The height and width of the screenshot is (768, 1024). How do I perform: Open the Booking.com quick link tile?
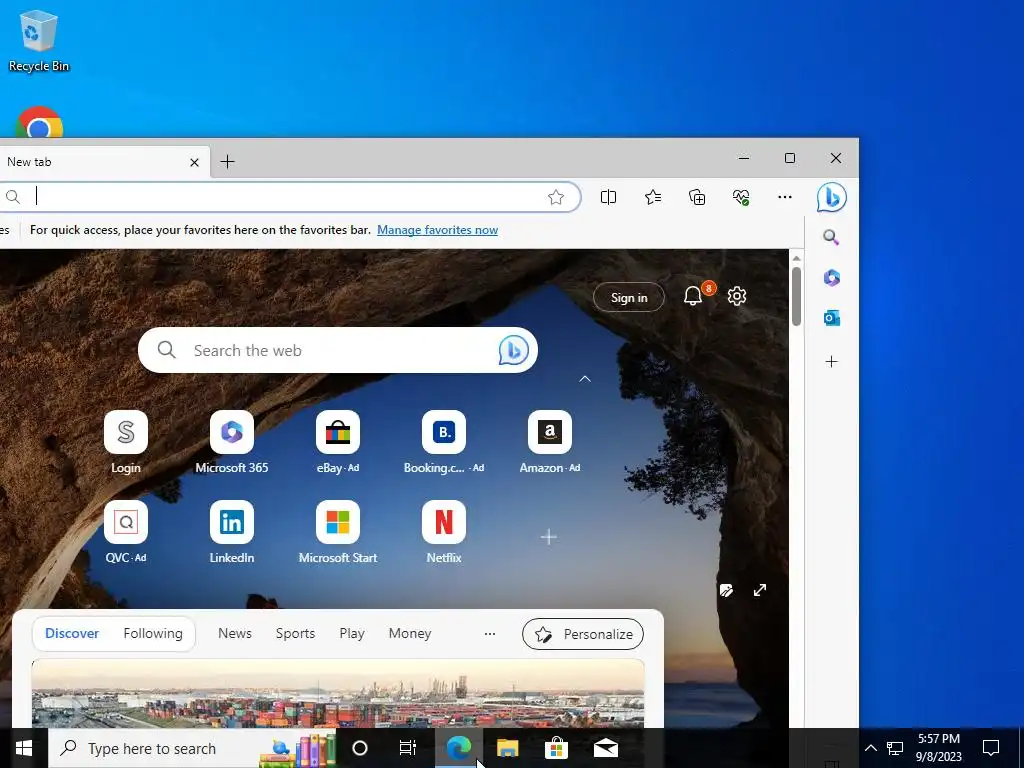[444, 442]
